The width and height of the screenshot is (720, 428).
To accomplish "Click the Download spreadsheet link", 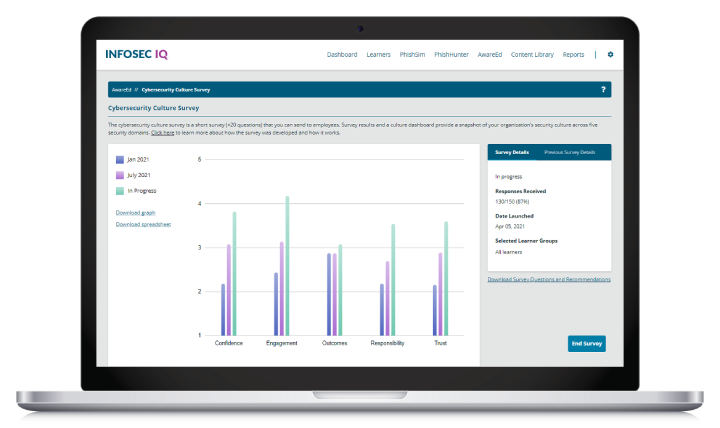I will click(143, 224).
